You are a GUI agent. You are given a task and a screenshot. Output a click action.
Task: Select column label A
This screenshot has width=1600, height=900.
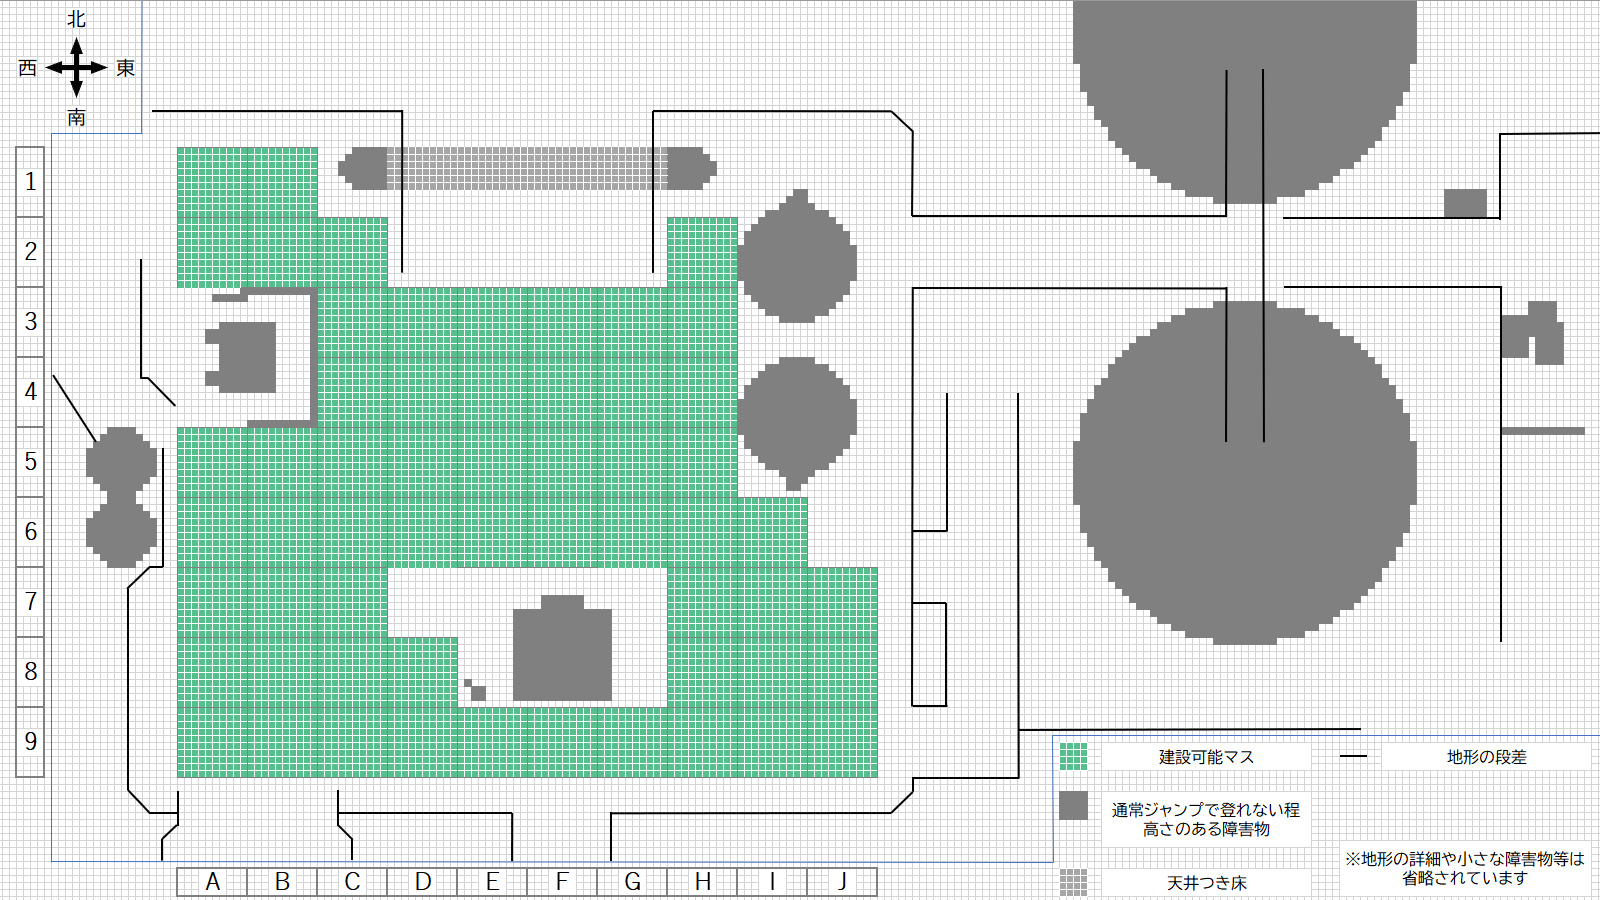pyautogui.click(x=212, y=882)
